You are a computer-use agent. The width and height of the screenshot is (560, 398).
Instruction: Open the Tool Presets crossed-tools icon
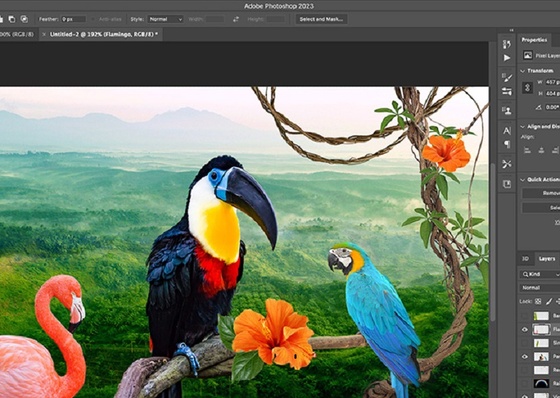click(507, 164)
